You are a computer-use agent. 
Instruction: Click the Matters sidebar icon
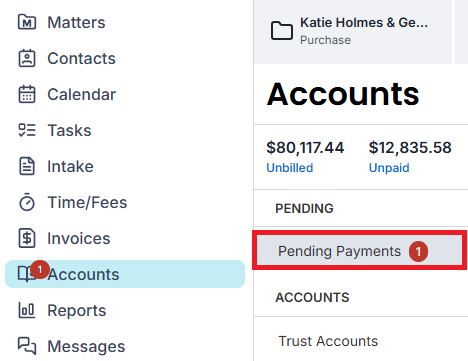click(27, 22)
